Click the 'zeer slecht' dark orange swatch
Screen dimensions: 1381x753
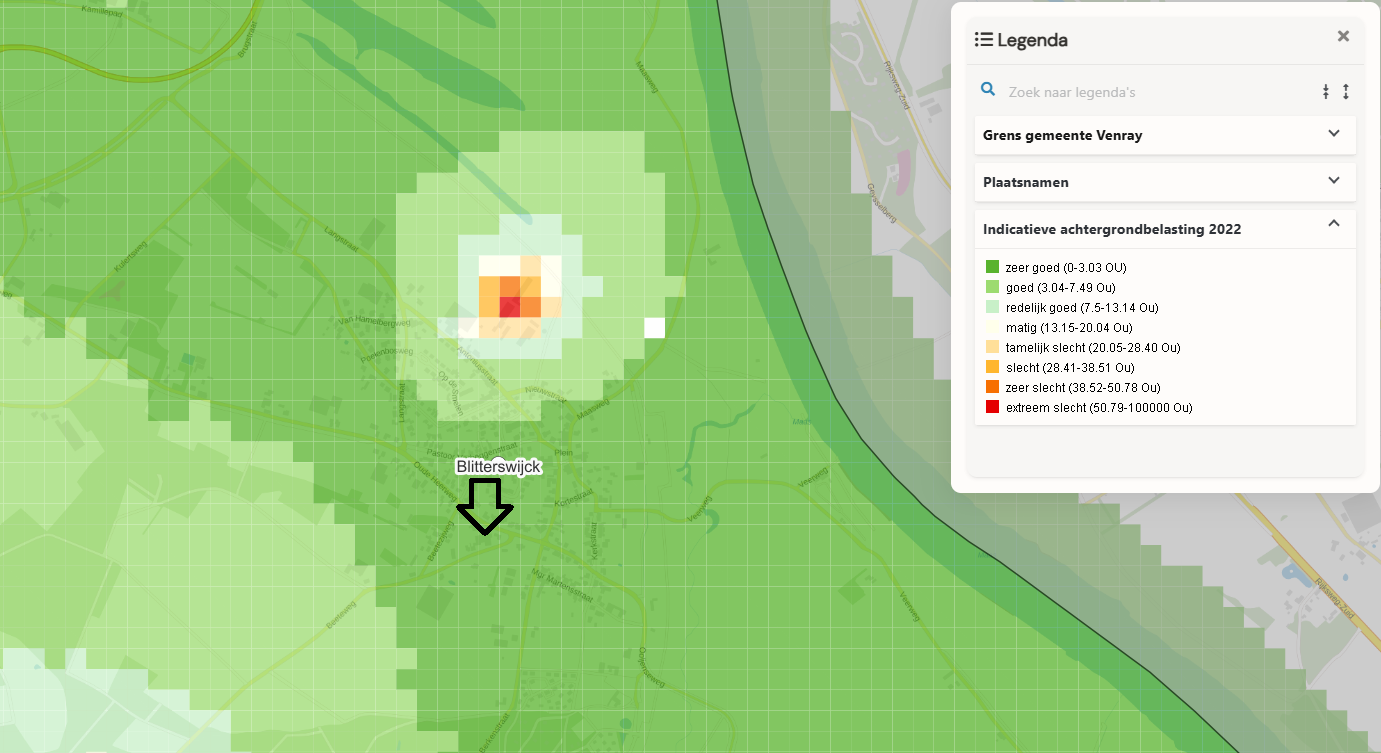tap(992, 387)
